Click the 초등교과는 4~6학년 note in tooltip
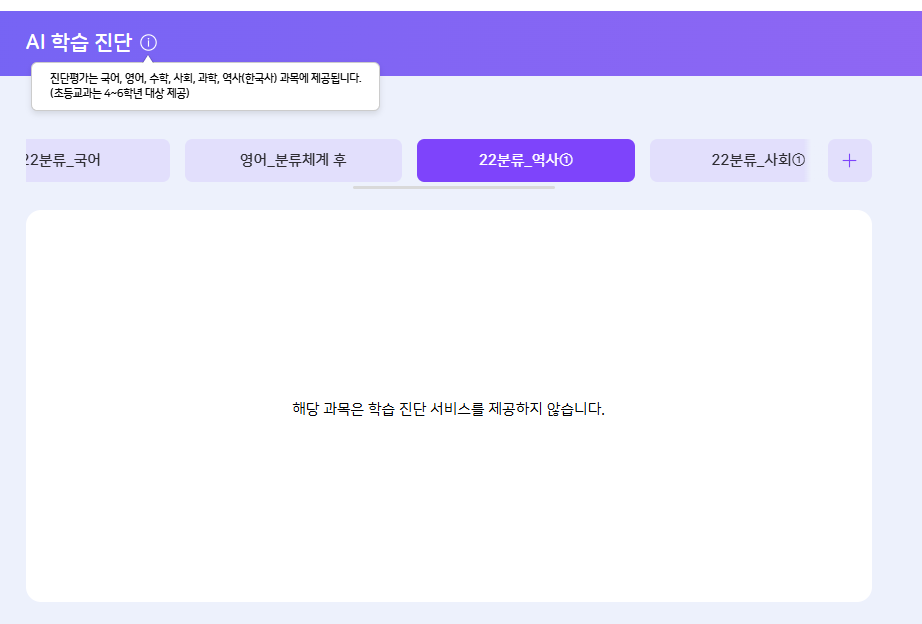The width and height of the screenshot is (922, 624). pos(119,93)
